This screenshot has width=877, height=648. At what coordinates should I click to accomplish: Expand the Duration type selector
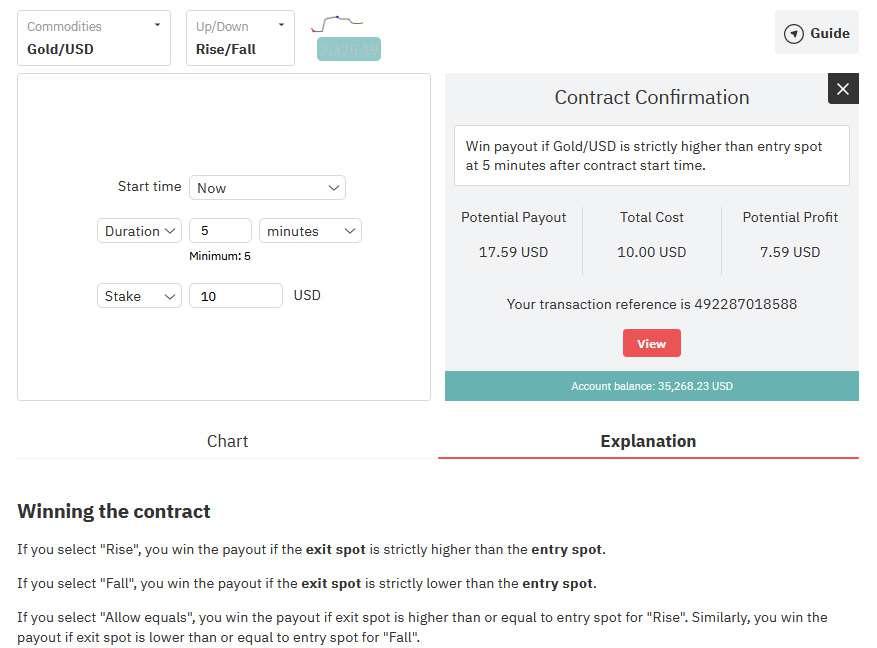tap(140, 231)
